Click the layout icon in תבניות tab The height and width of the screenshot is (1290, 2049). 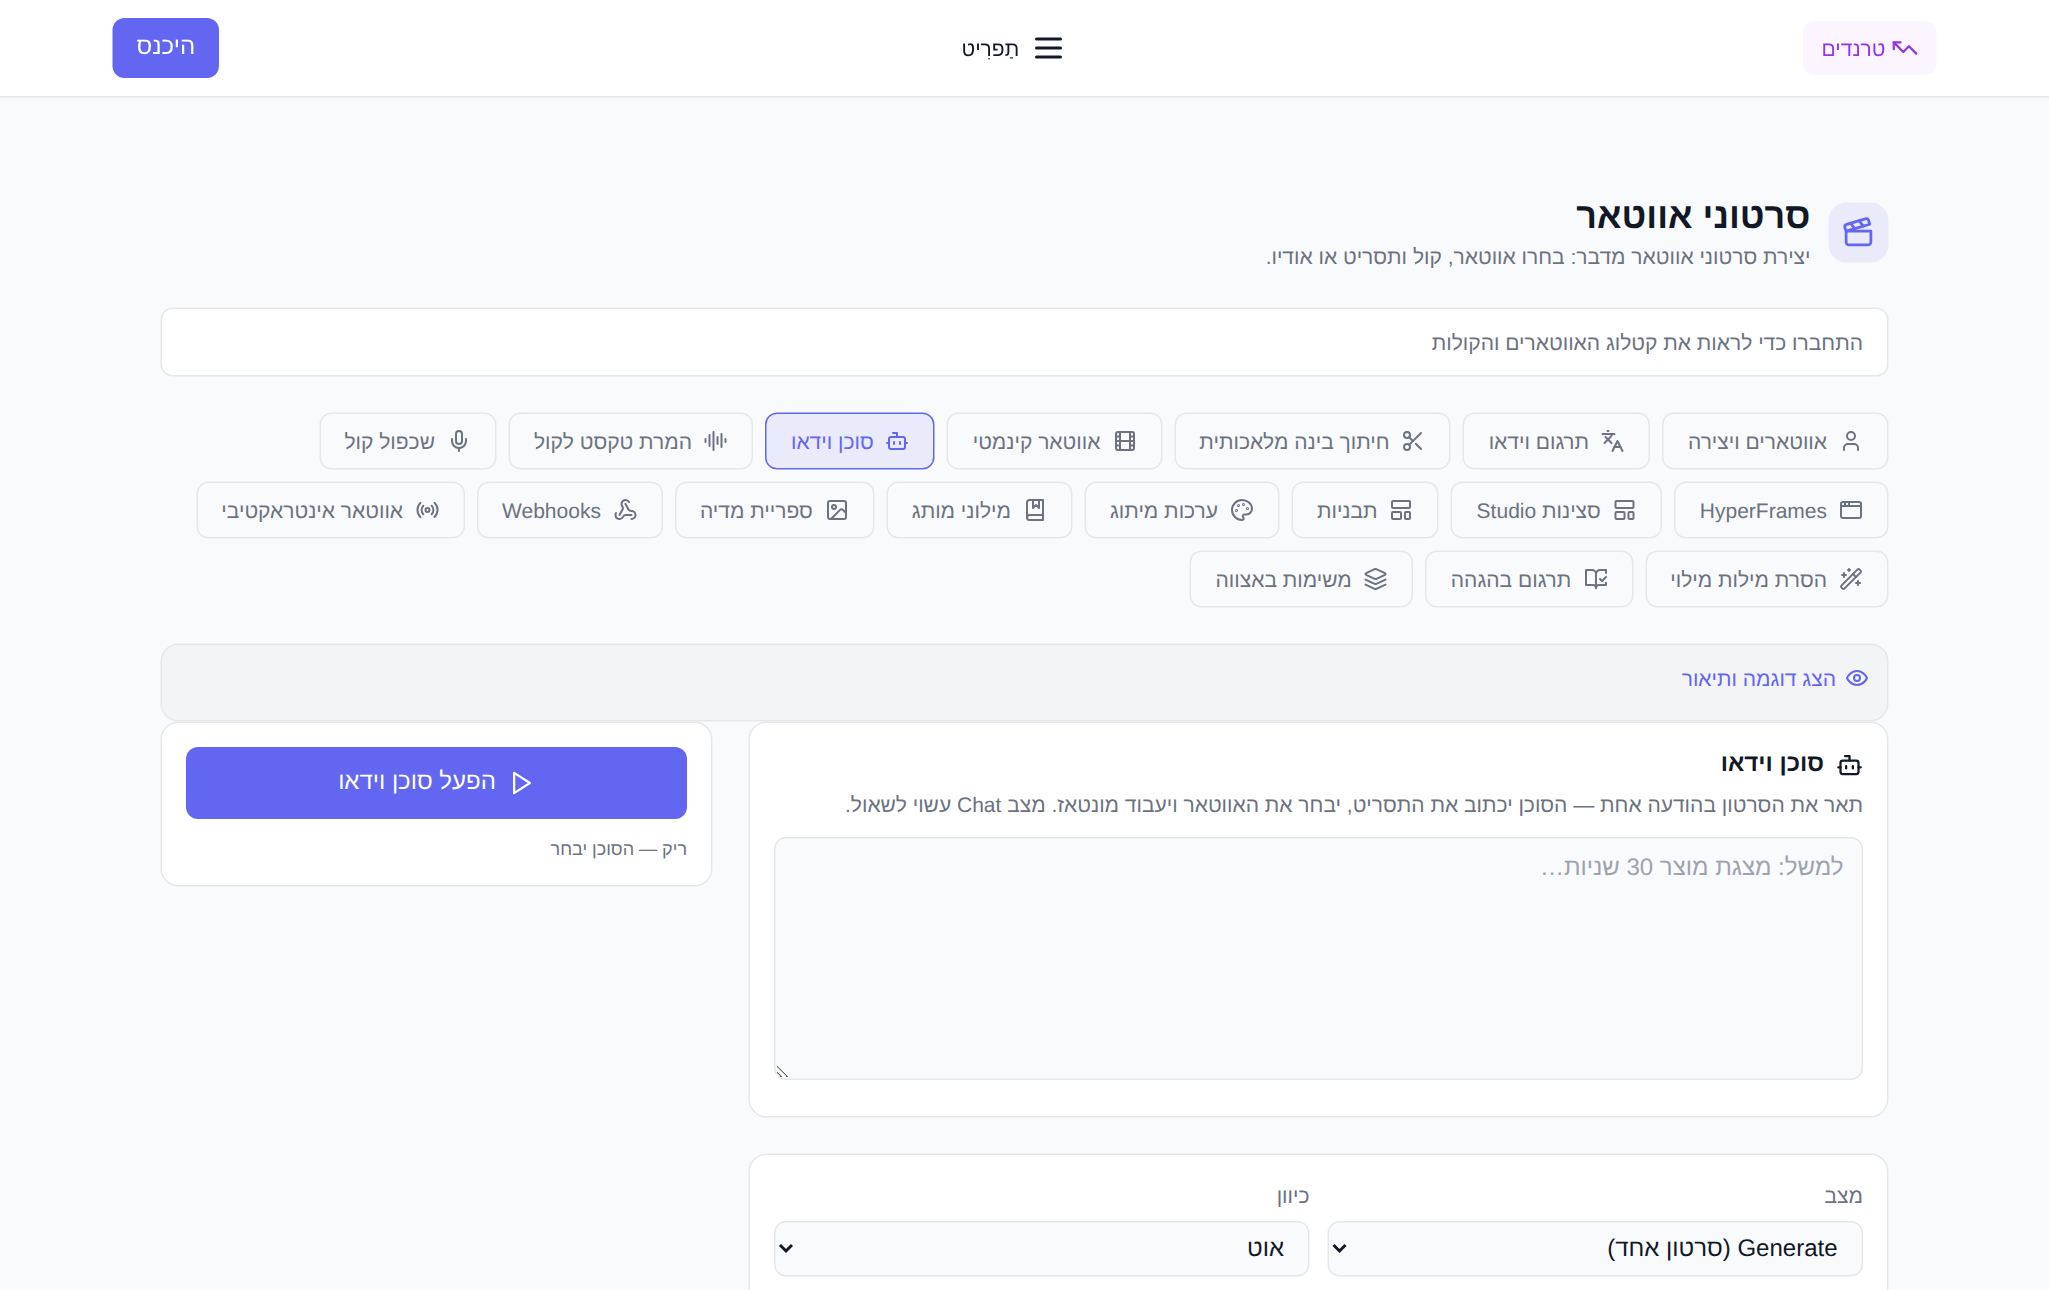pos(1401,510)
